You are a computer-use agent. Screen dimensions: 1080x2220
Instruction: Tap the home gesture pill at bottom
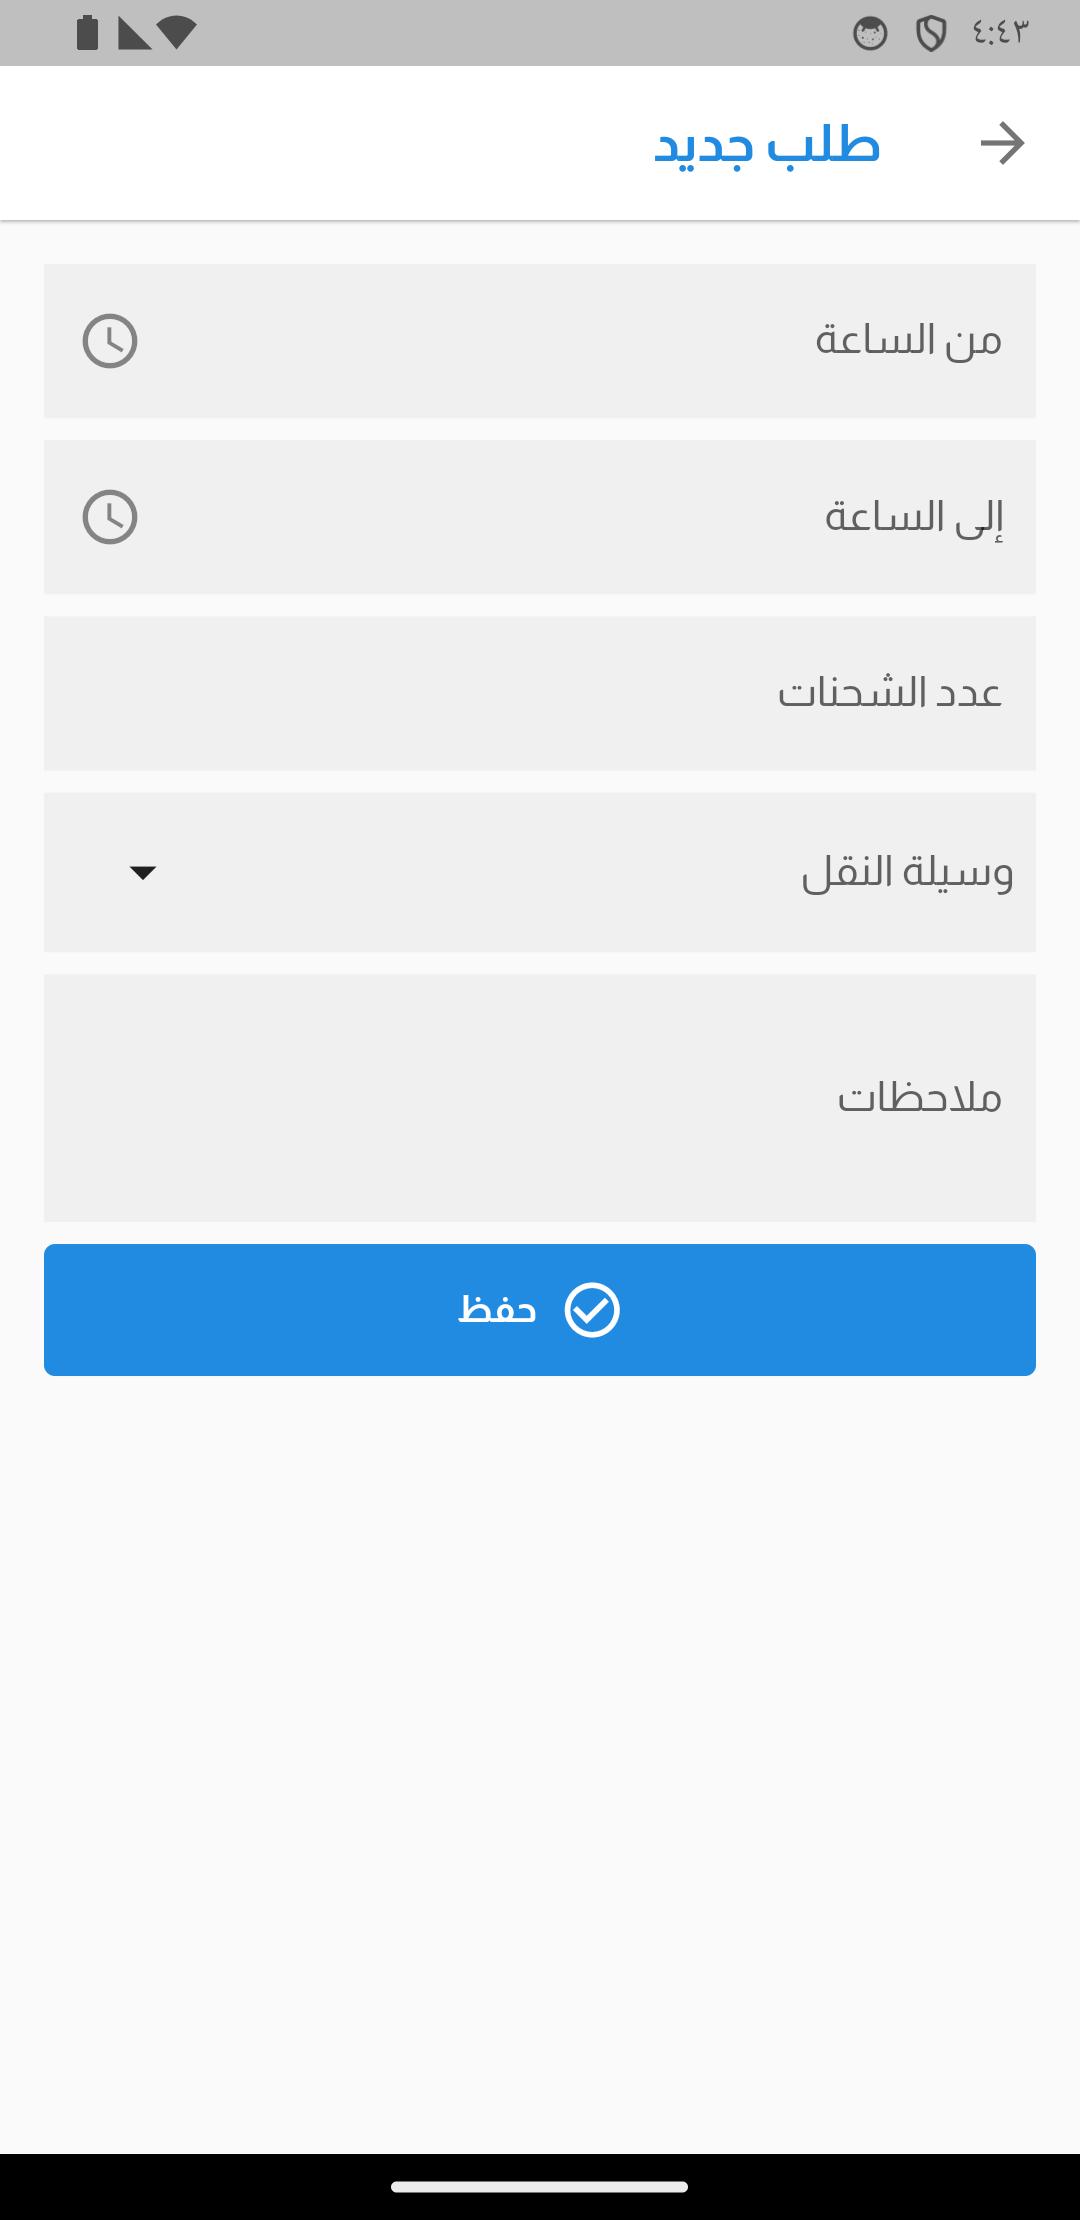tap(540, 2187)
